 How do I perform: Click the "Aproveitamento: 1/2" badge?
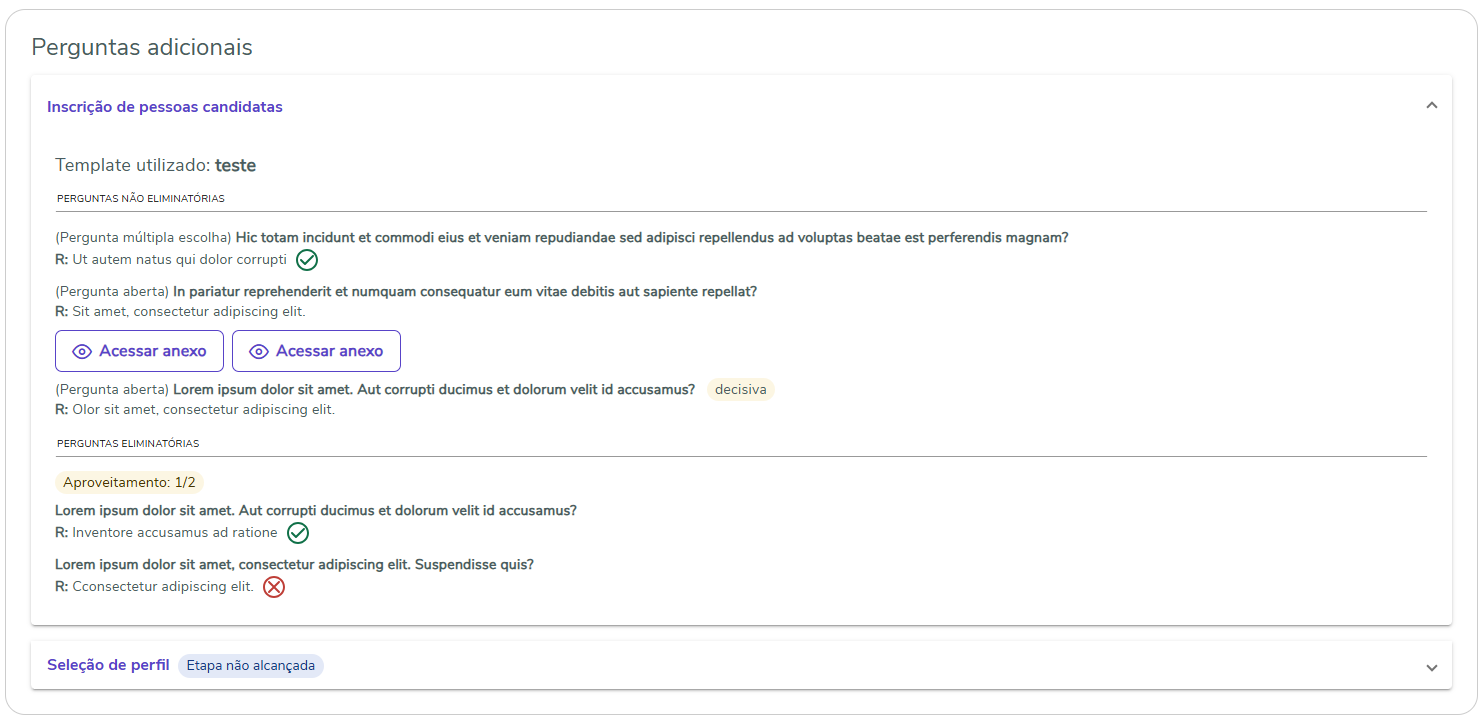coord(129,483)
